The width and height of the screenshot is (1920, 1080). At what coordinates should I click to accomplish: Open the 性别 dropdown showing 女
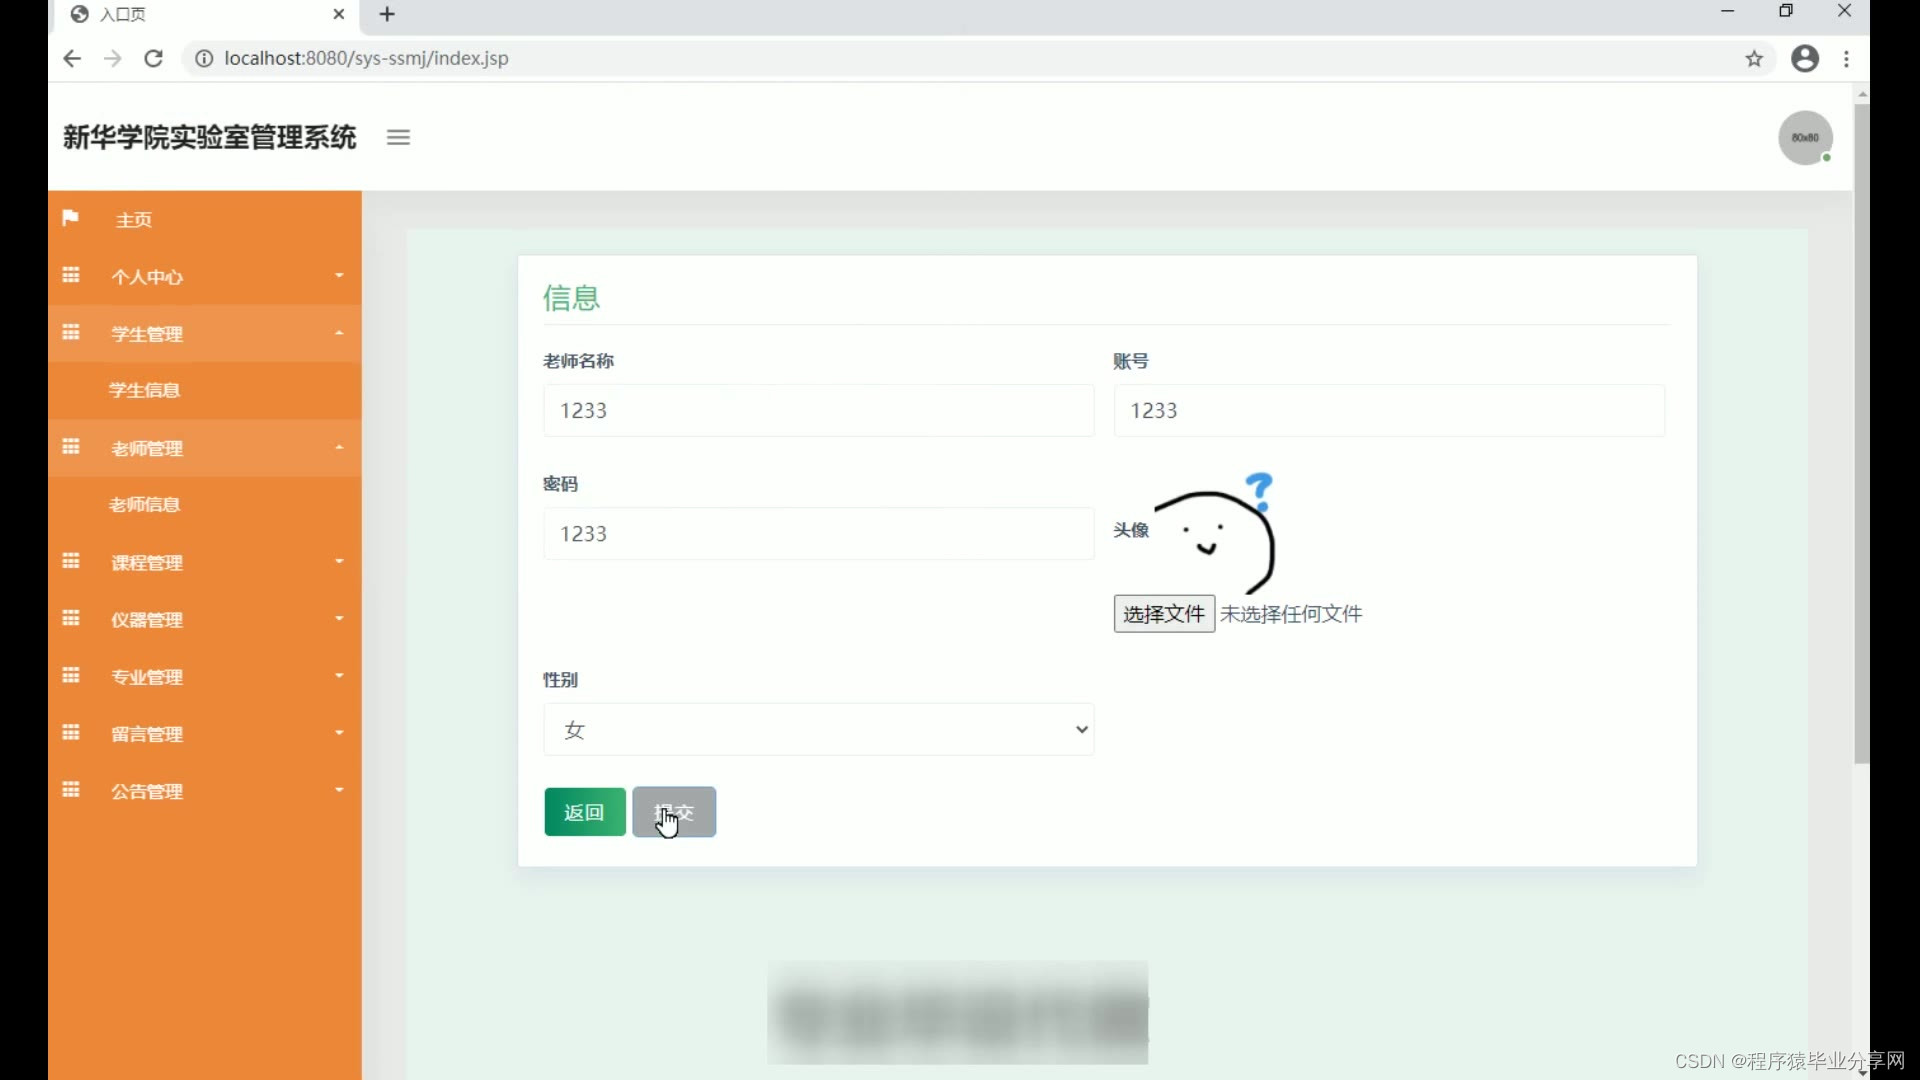(x=818, y=729)
